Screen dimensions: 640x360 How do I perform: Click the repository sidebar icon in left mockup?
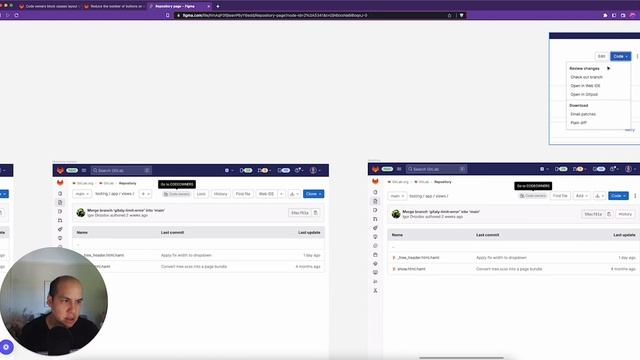pyautogui.click(x=60, y=202)
